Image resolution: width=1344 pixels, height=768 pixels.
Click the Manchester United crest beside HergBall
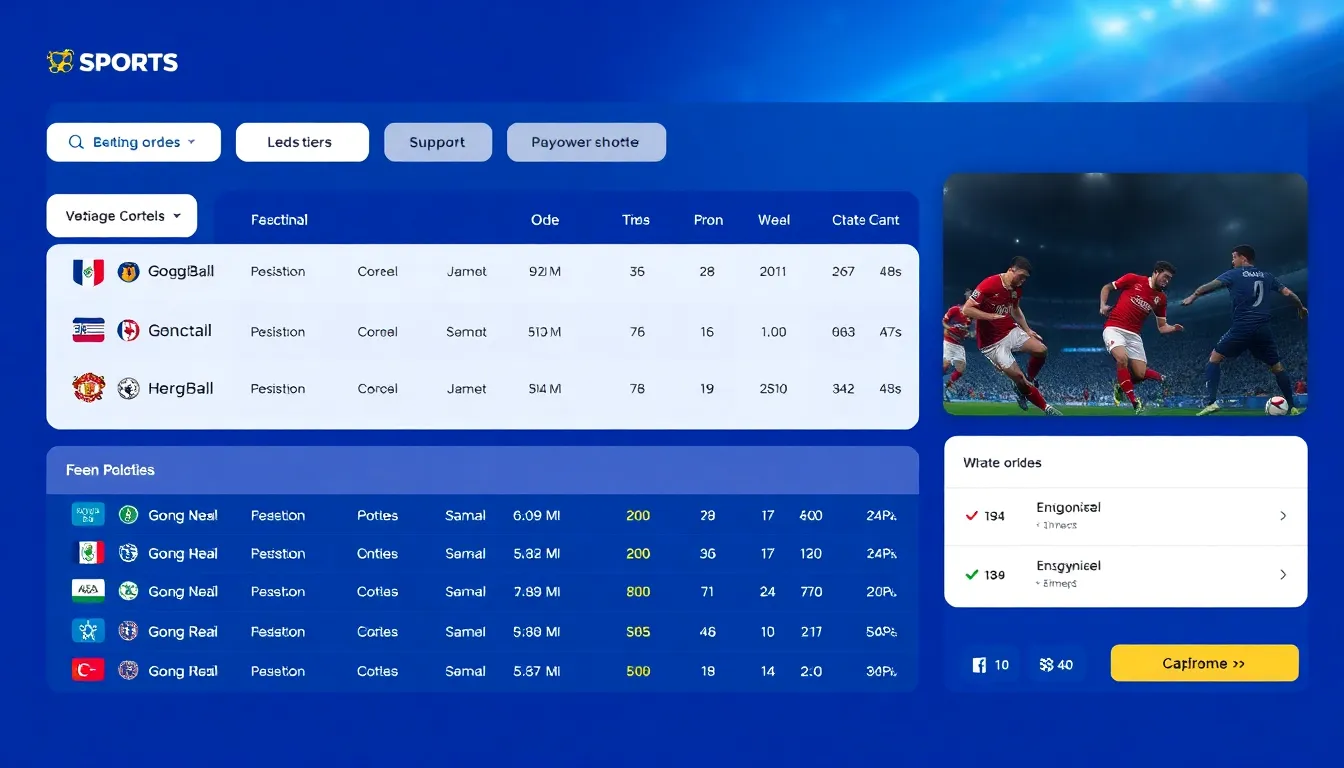tap(88, 388)
